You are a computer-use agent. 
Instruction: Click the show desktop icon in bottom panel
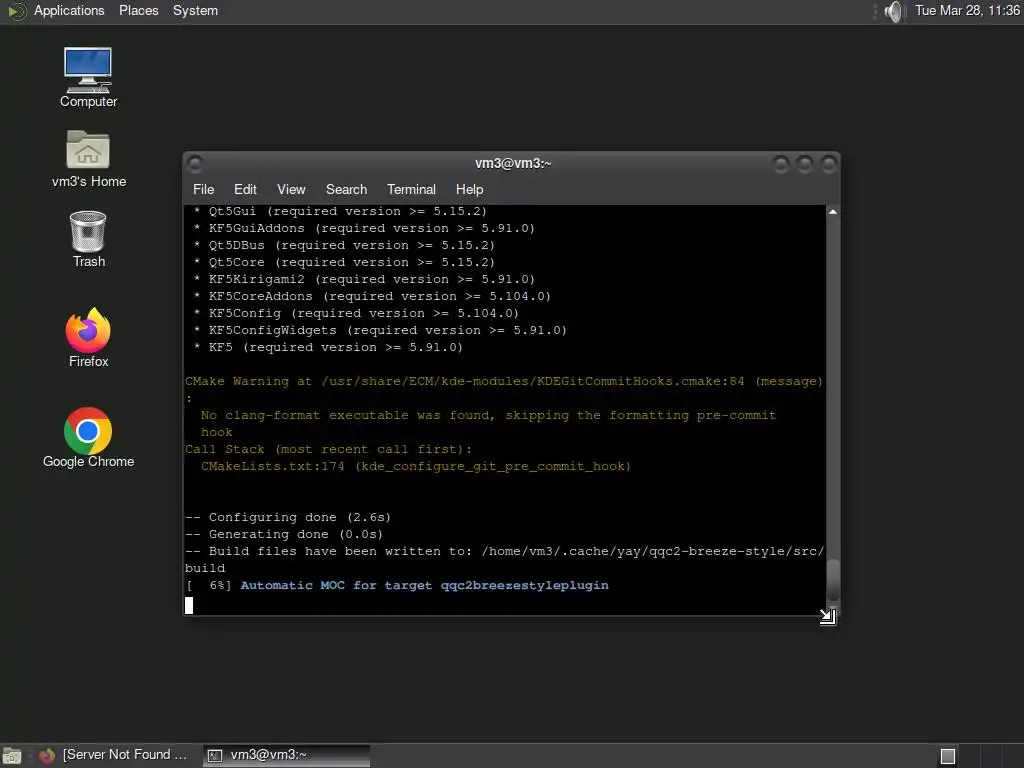pos(12,756)
